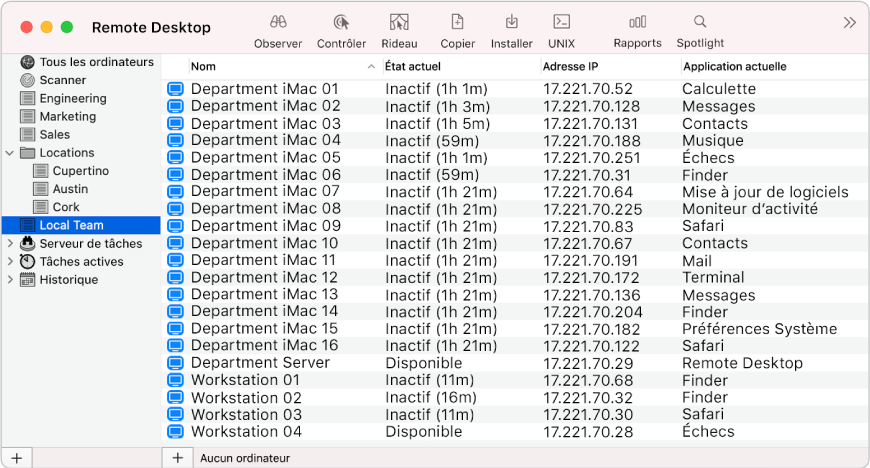Click the Spotlight search icon
The width and height of the screenshot is (870, 468).
pyautogui.click(x=700, y=22)
